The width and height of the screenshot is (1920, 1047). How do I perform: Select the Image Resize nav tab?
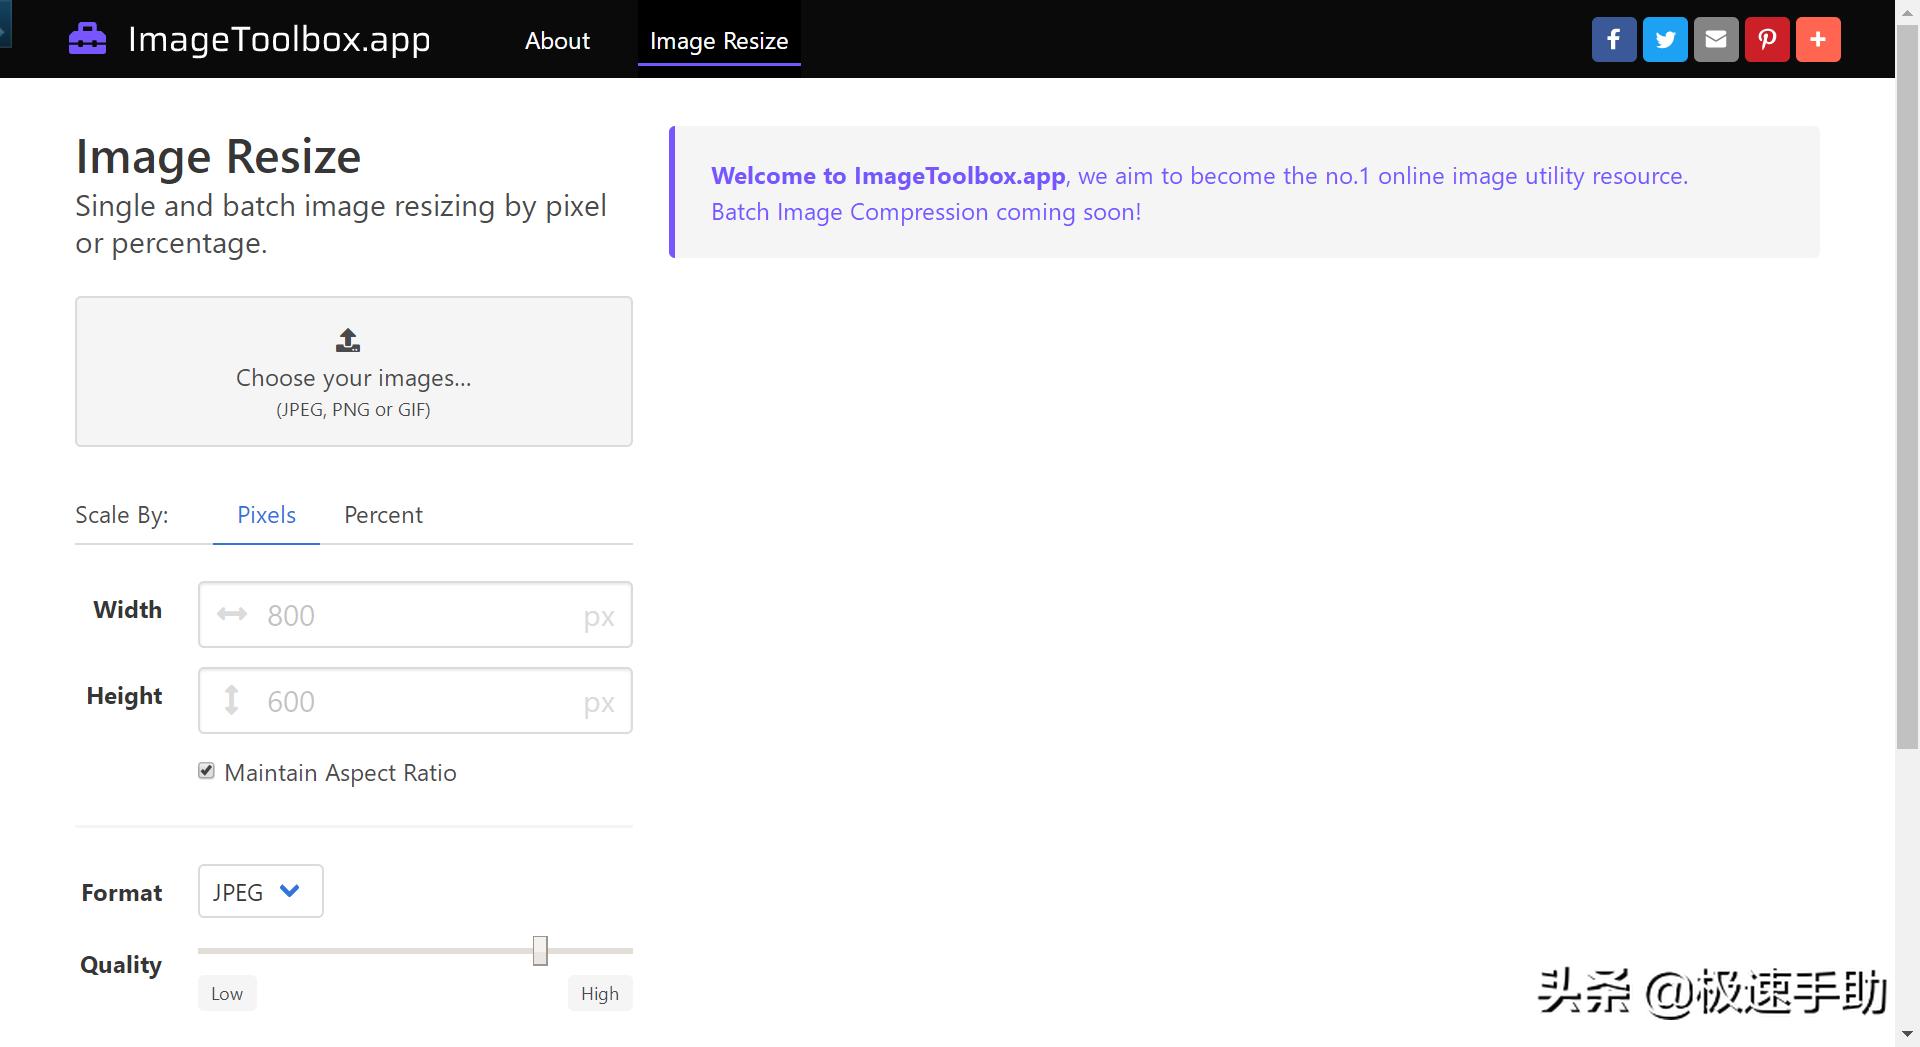tap(719, 41)
